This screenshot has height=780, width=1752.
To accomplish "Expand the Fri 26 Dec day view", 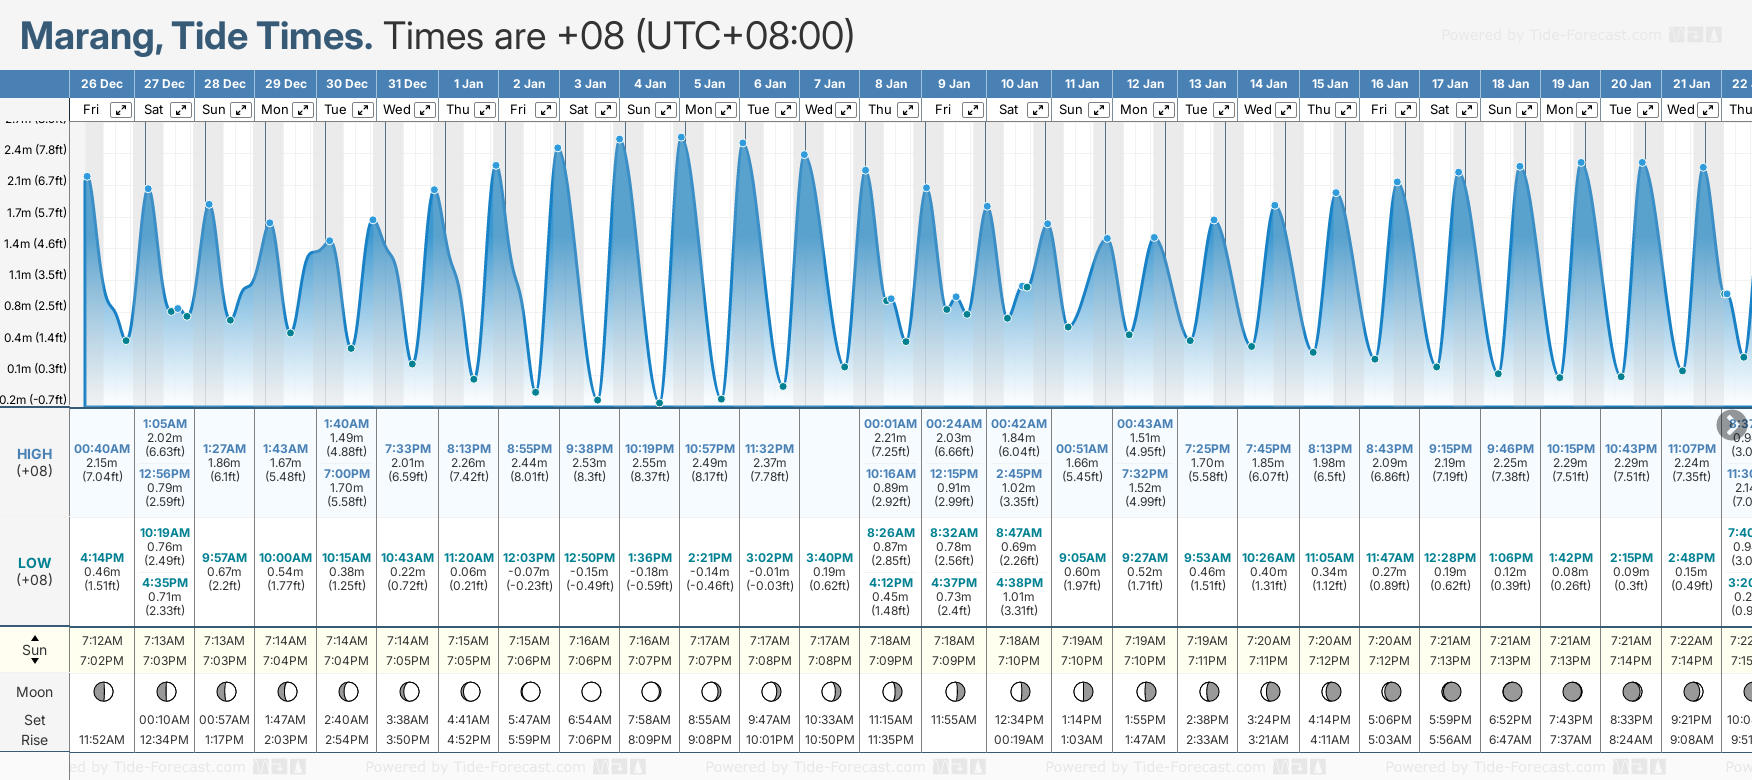I will (x=121, y=110).
